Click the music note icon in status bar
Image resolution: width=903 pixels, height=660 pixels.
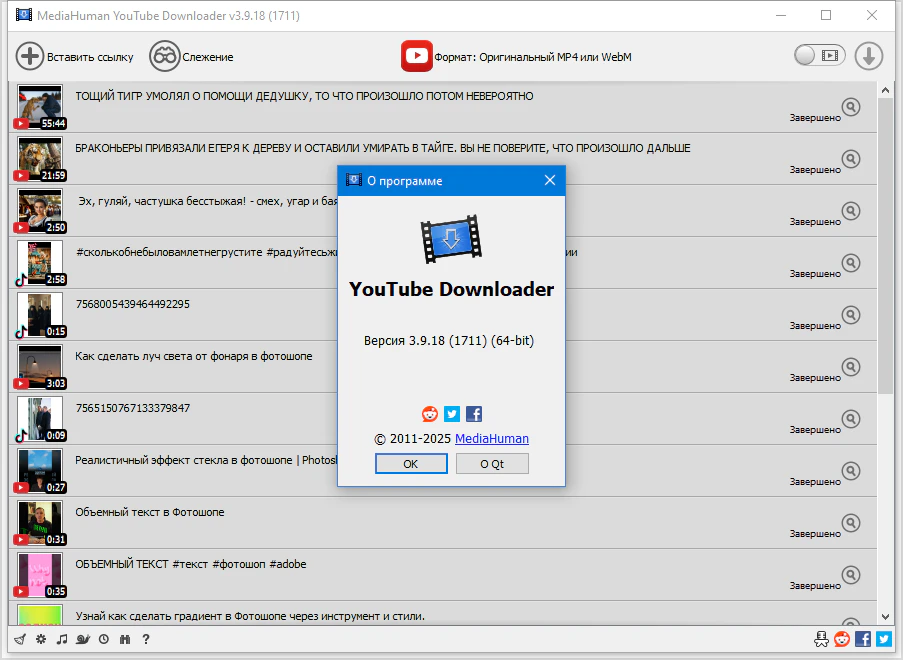(62, 639)
